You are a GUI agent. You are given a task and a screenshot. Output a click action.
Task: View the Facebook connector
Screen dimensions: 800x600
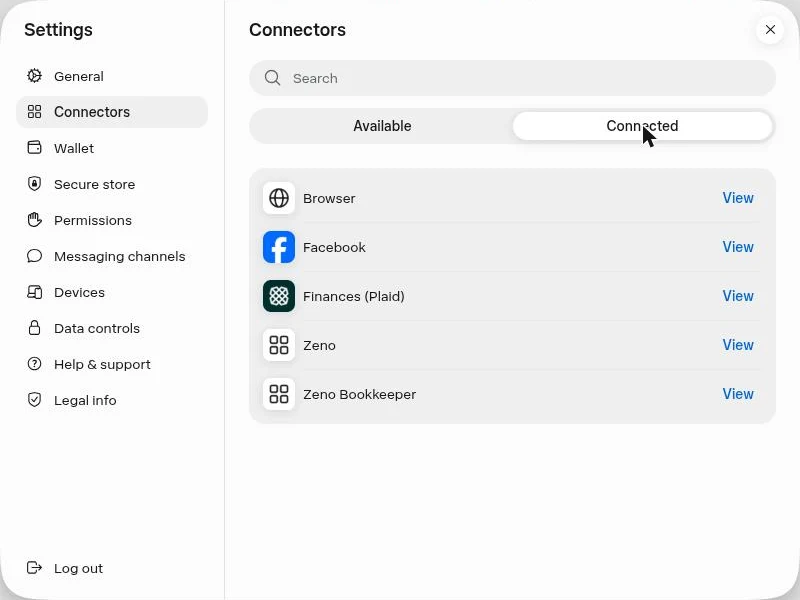[x=738, y=247]
